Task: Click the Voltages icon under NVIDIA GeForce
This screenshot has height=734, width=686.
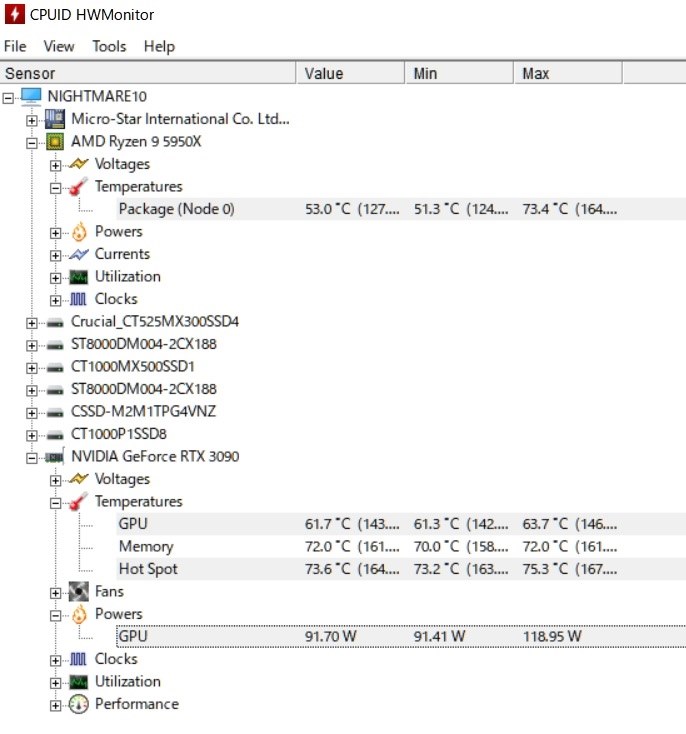Action: [79, 479]
